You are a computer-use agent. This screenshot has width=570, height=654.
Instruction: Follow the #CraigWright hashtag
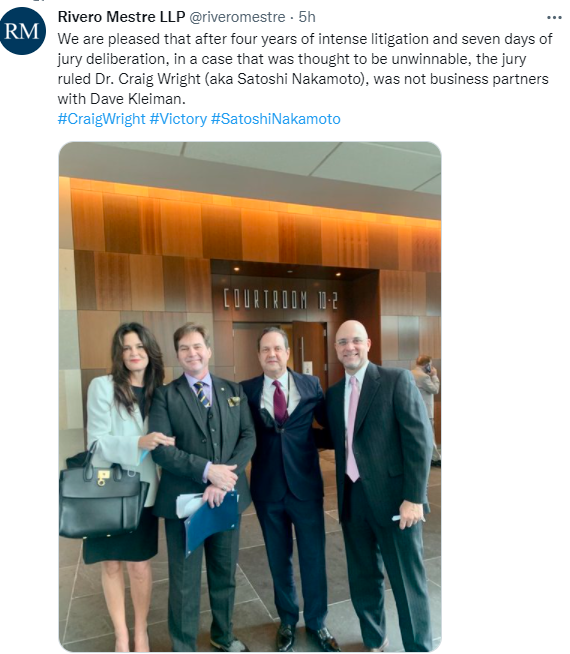pos(101,119)
